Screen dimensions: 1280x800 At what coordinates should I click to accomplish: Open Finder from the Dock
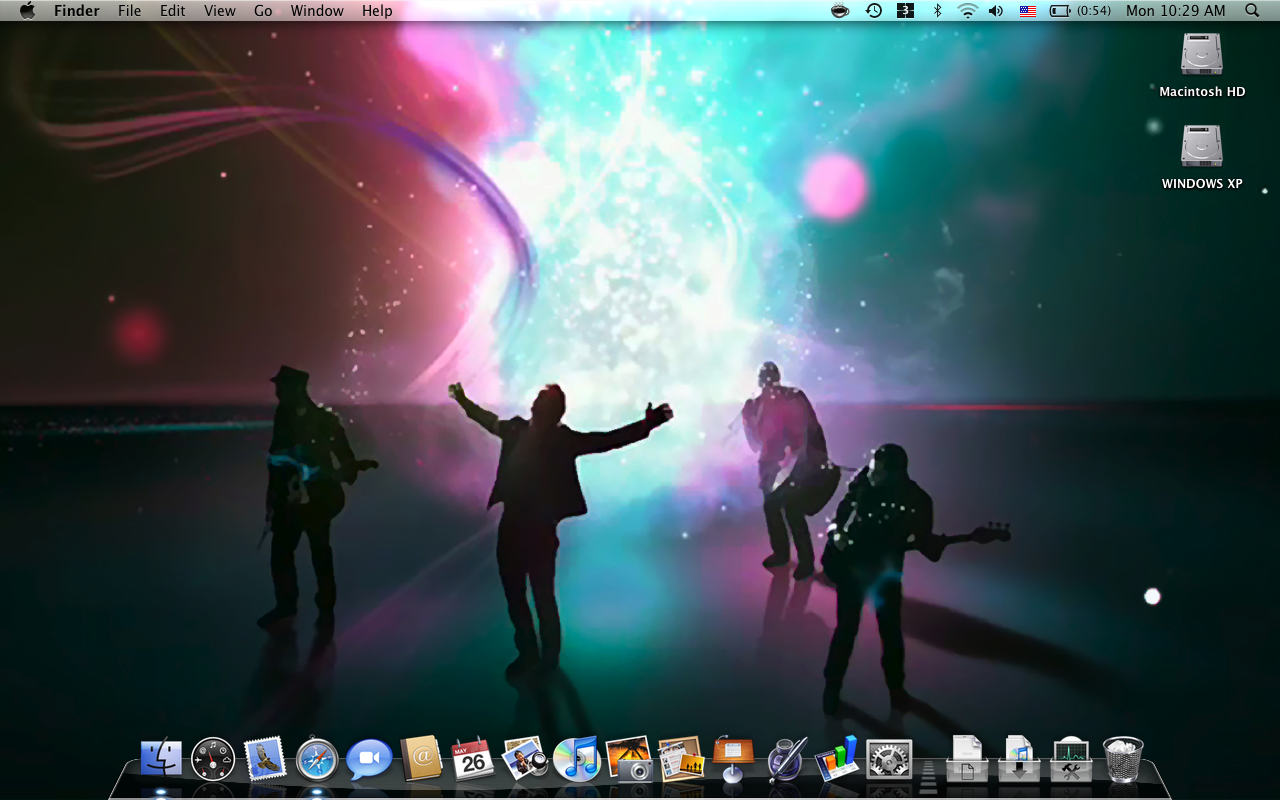161,759
